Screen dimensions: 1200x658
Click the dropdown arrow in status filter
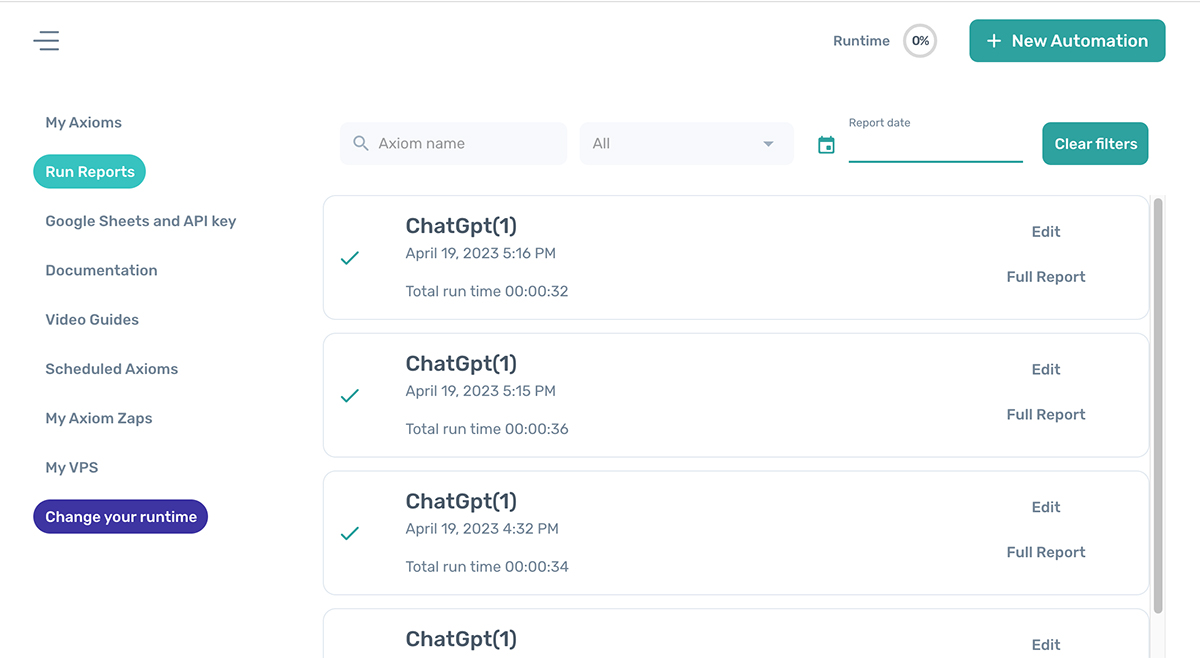768,144
